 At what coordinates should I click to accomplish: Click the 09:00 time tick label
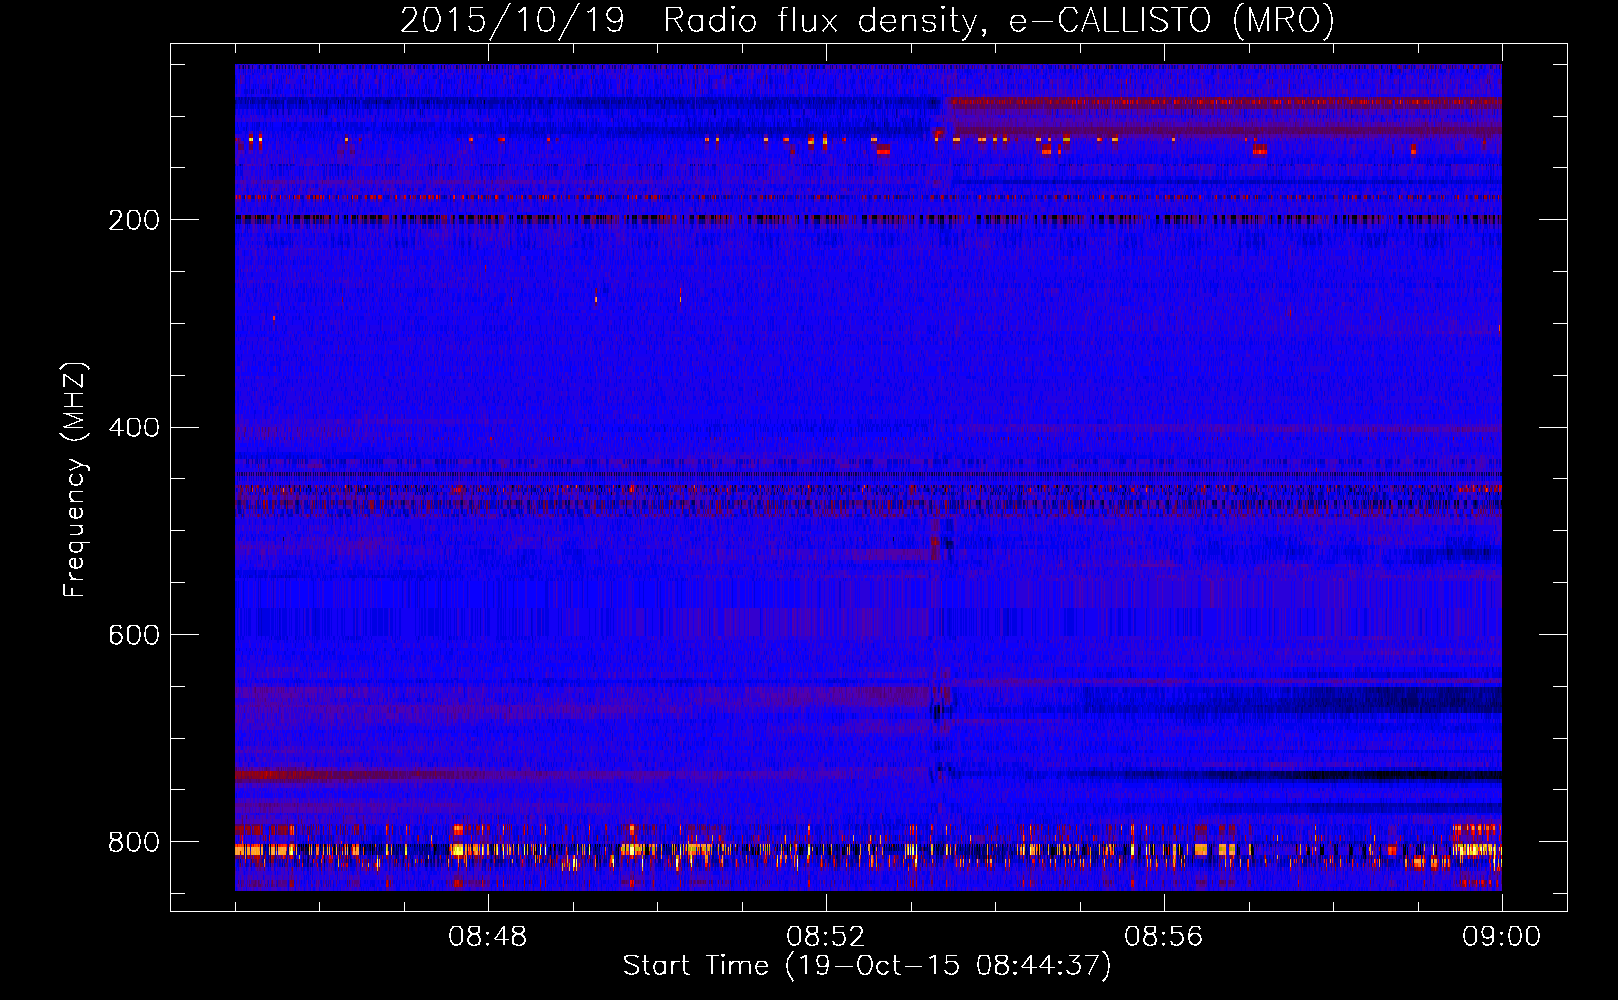(x=1502, y=937)
